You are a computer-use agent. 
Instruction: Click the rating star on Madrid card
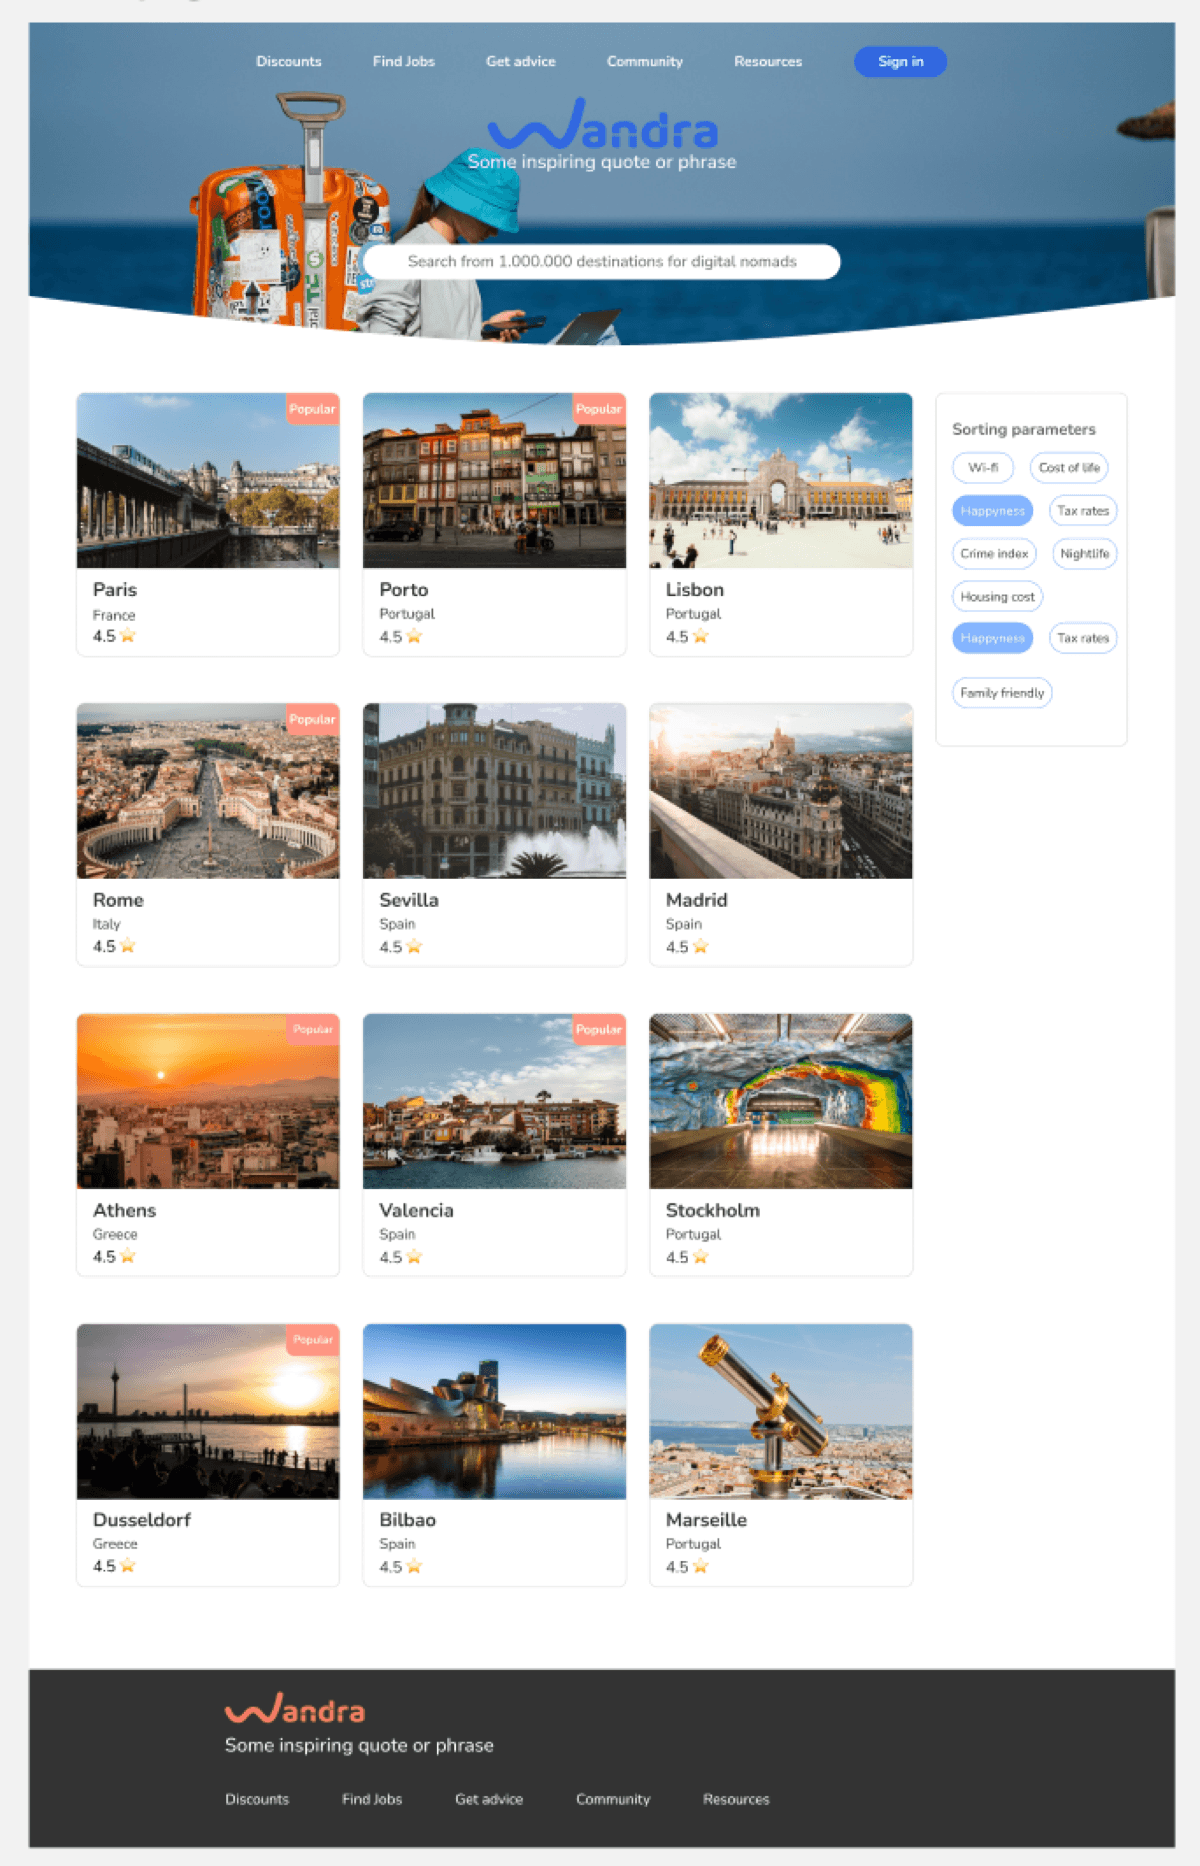click(701, 947)
